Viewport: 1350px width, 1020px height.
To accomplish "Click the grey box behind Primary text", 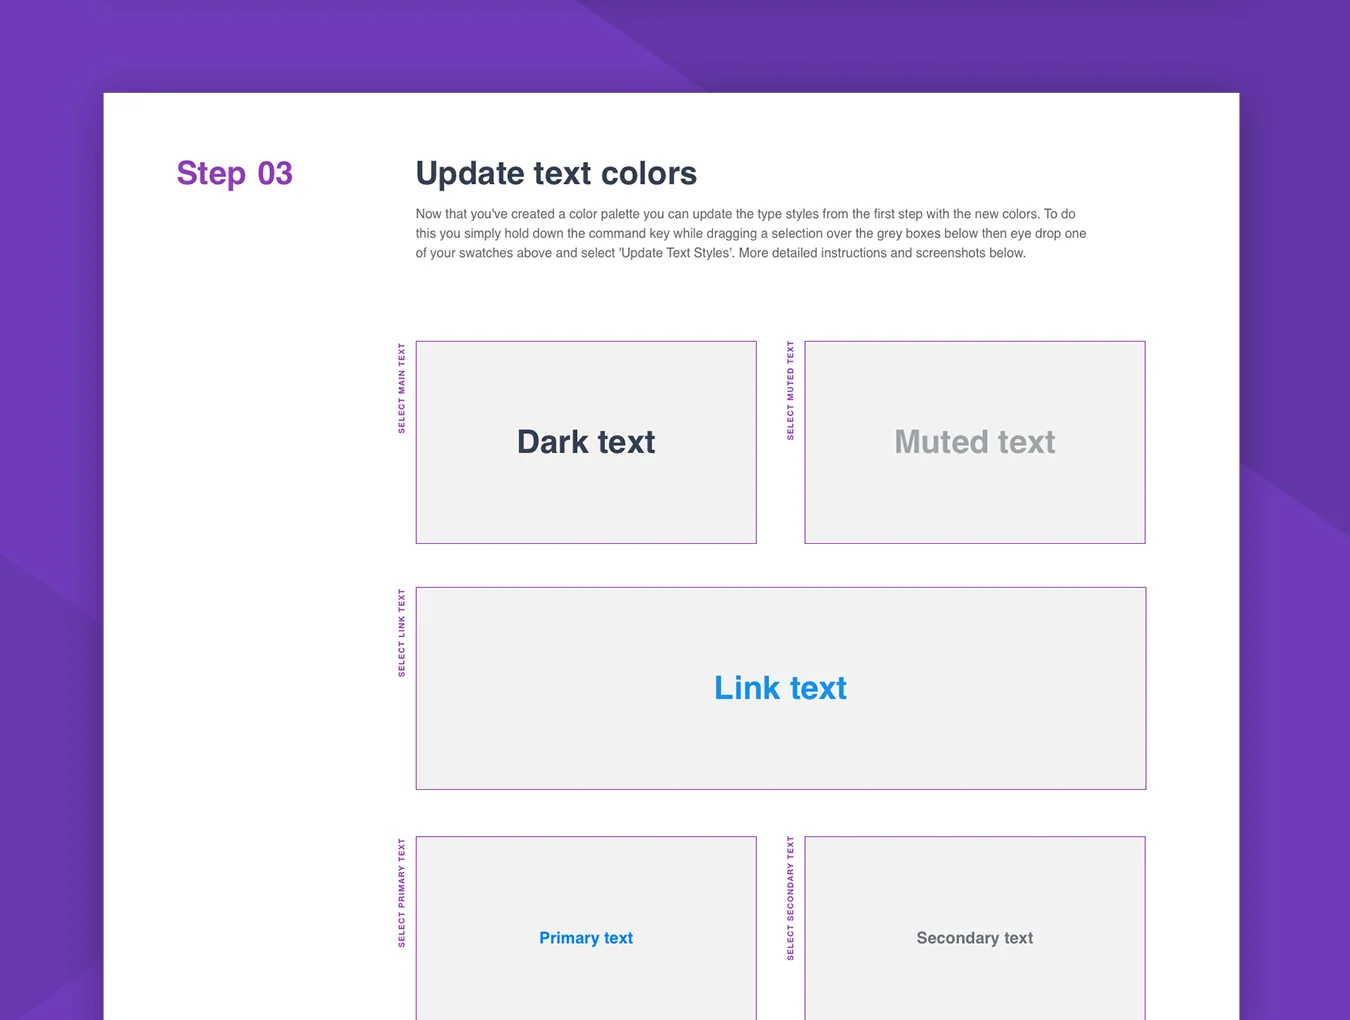I will 586,980.
